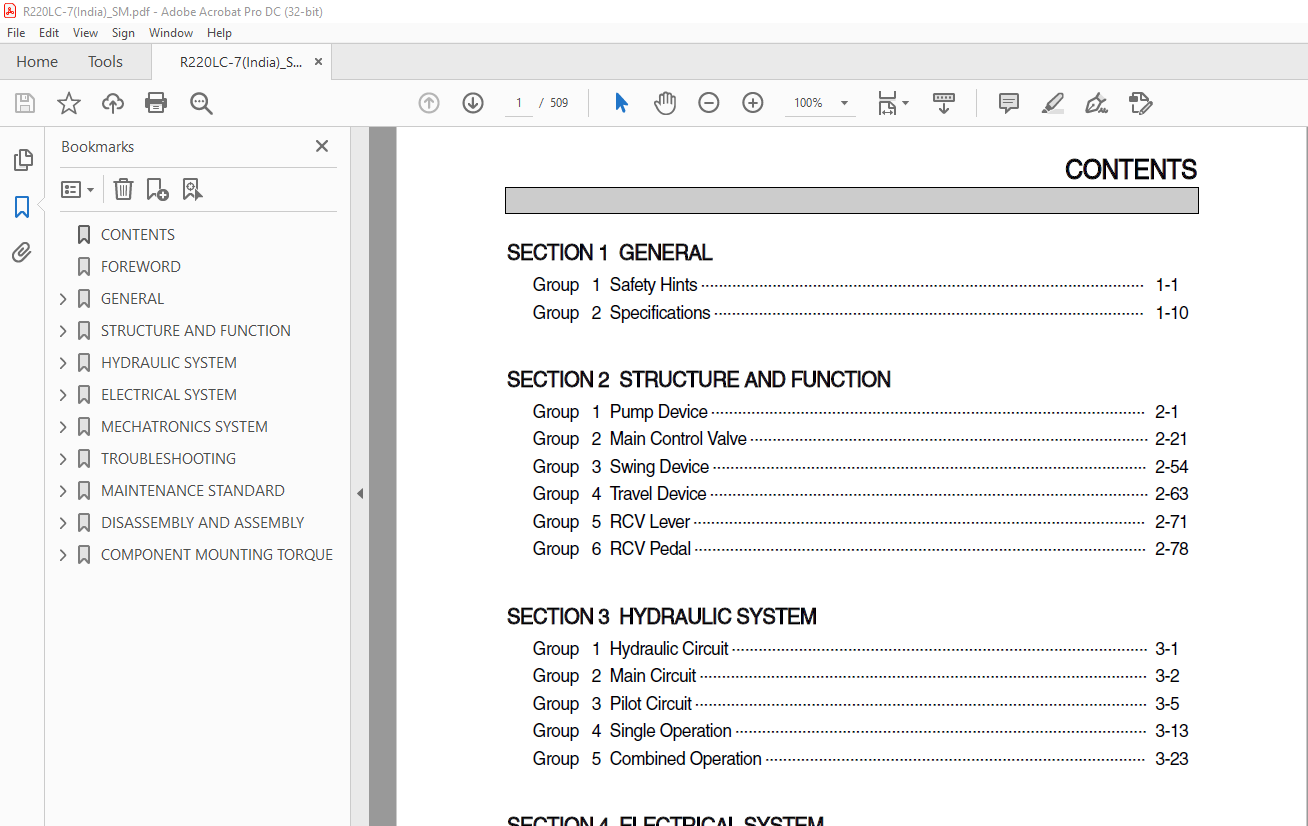Jump to the CONTENTS bookmark
1308x826 pixels.
click(x=138, y=235)
